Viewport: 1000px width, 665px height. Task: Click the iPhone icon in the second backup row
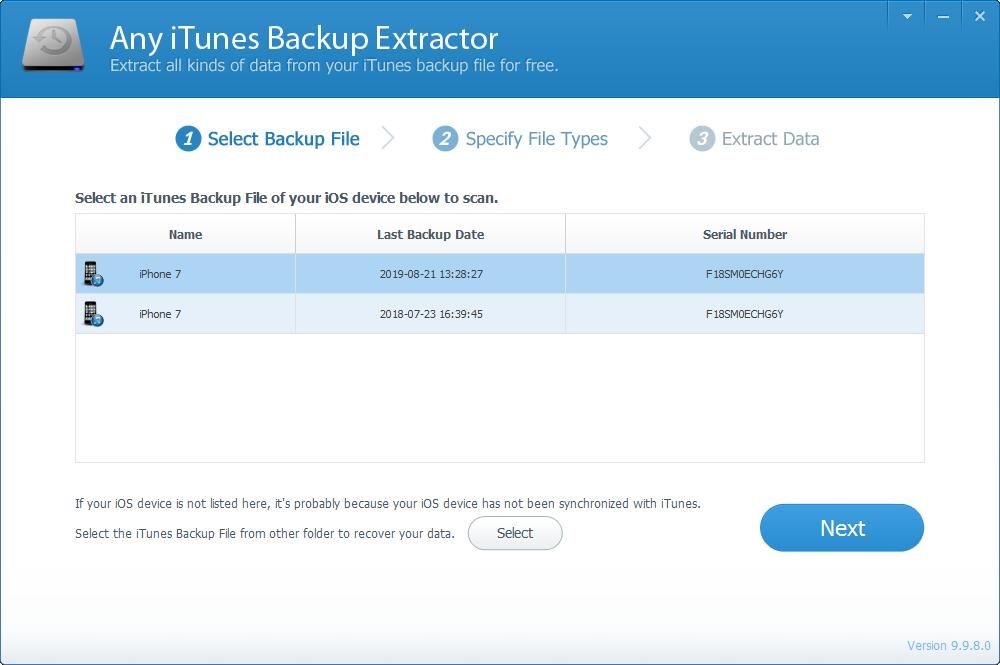[93, 313]
